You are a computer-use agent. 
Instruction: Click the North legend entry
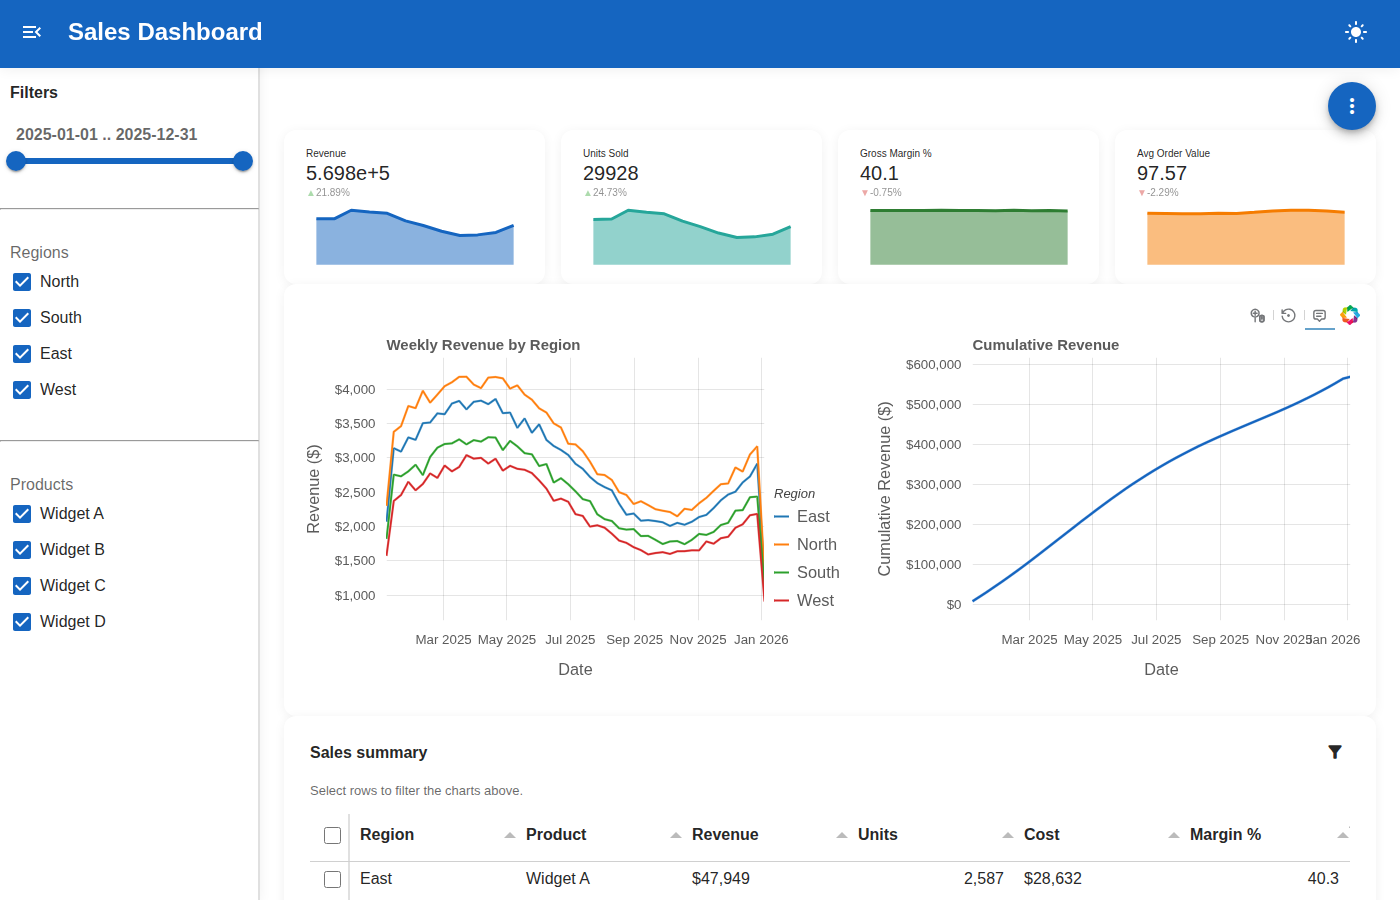pos(806,545)
